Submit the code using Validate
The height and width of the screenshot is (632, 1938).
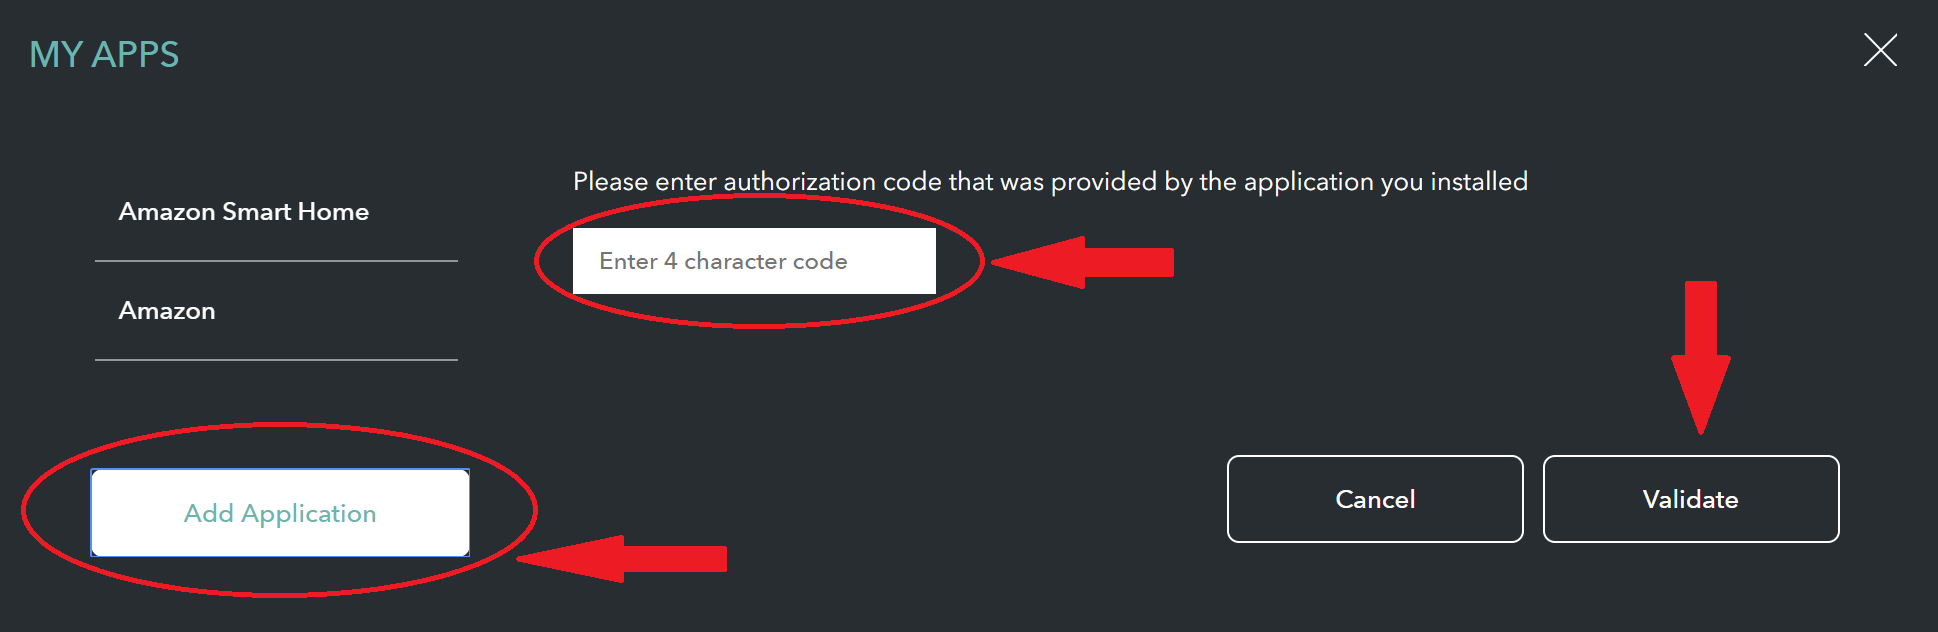pyautogui.click(x=1691, y=499)
